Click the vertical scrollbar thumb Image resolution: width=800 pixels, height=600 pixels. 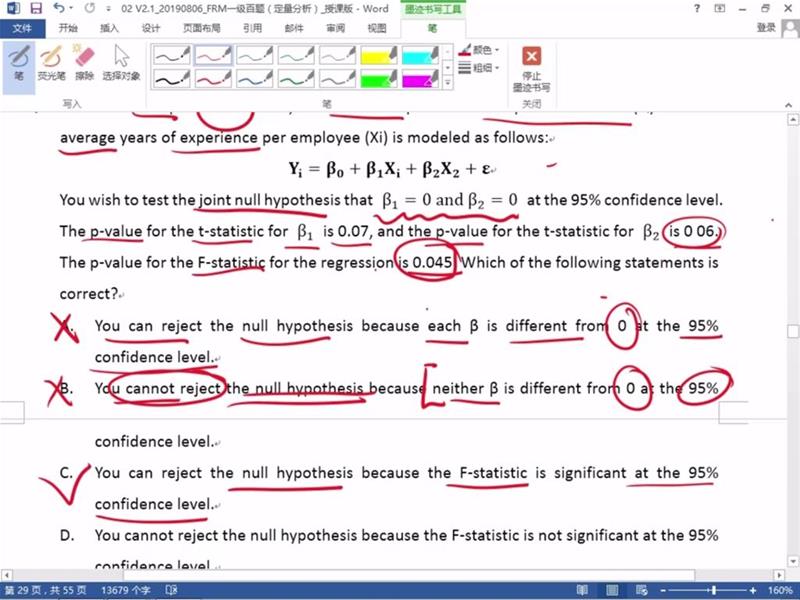tap(793, 331)
